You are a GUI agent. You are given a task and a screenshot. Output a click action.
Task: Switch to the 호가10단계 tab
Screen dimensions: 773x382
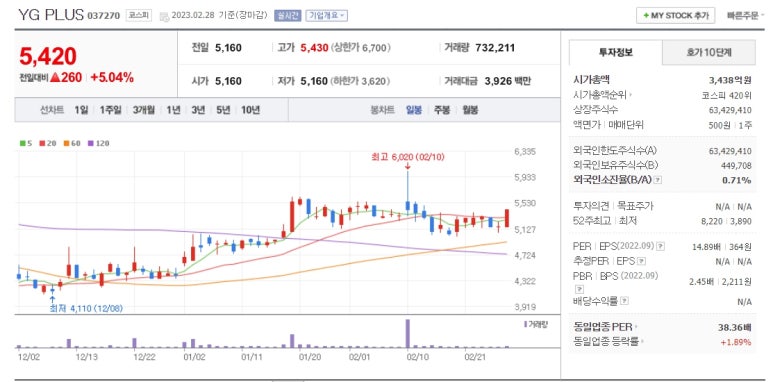pos(708,53)
